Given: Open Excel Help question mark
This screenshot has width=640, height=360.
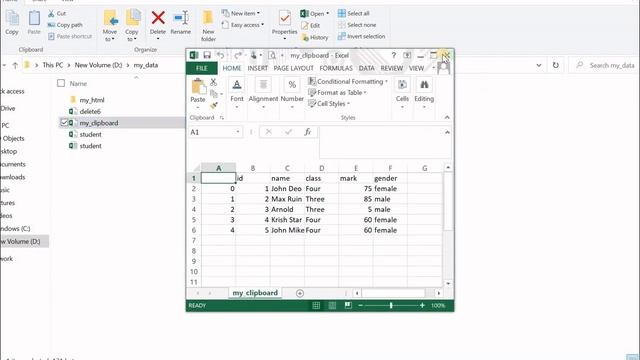Looking at the screenshot, I should (x=393, y=55).
